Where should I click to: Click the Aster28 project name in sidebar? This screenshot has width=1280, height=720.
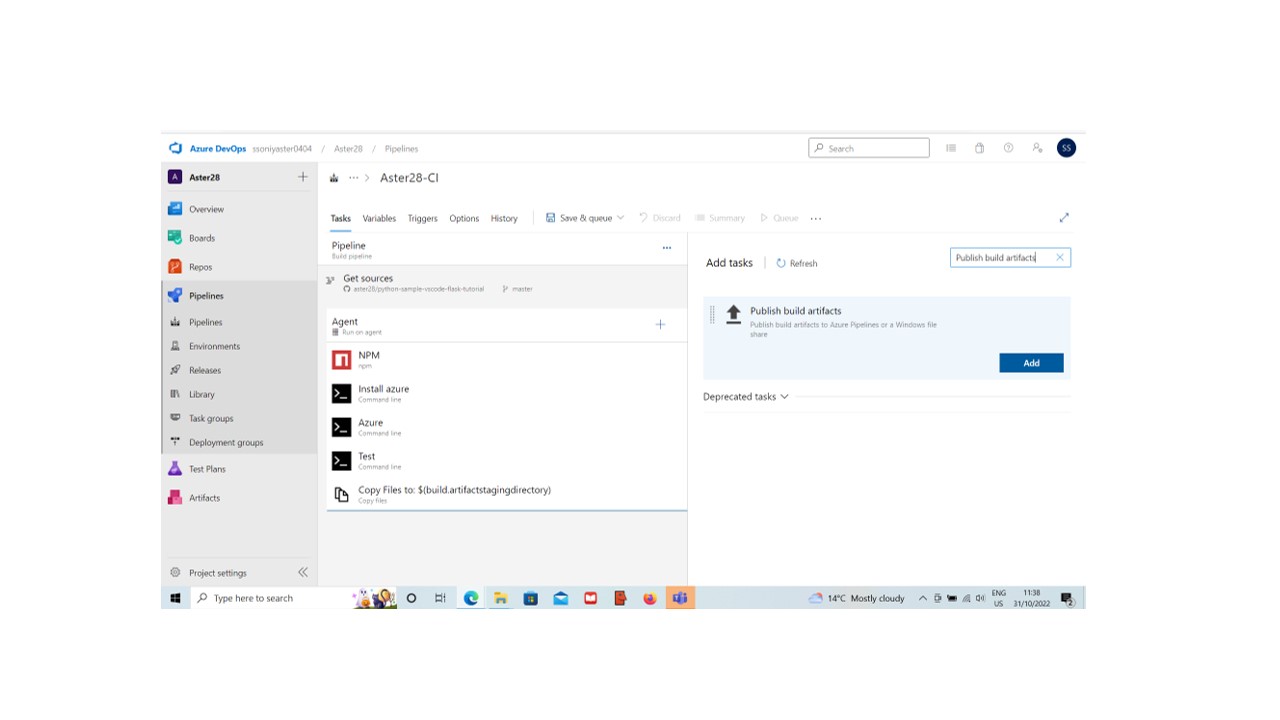[x=204, y=177]
